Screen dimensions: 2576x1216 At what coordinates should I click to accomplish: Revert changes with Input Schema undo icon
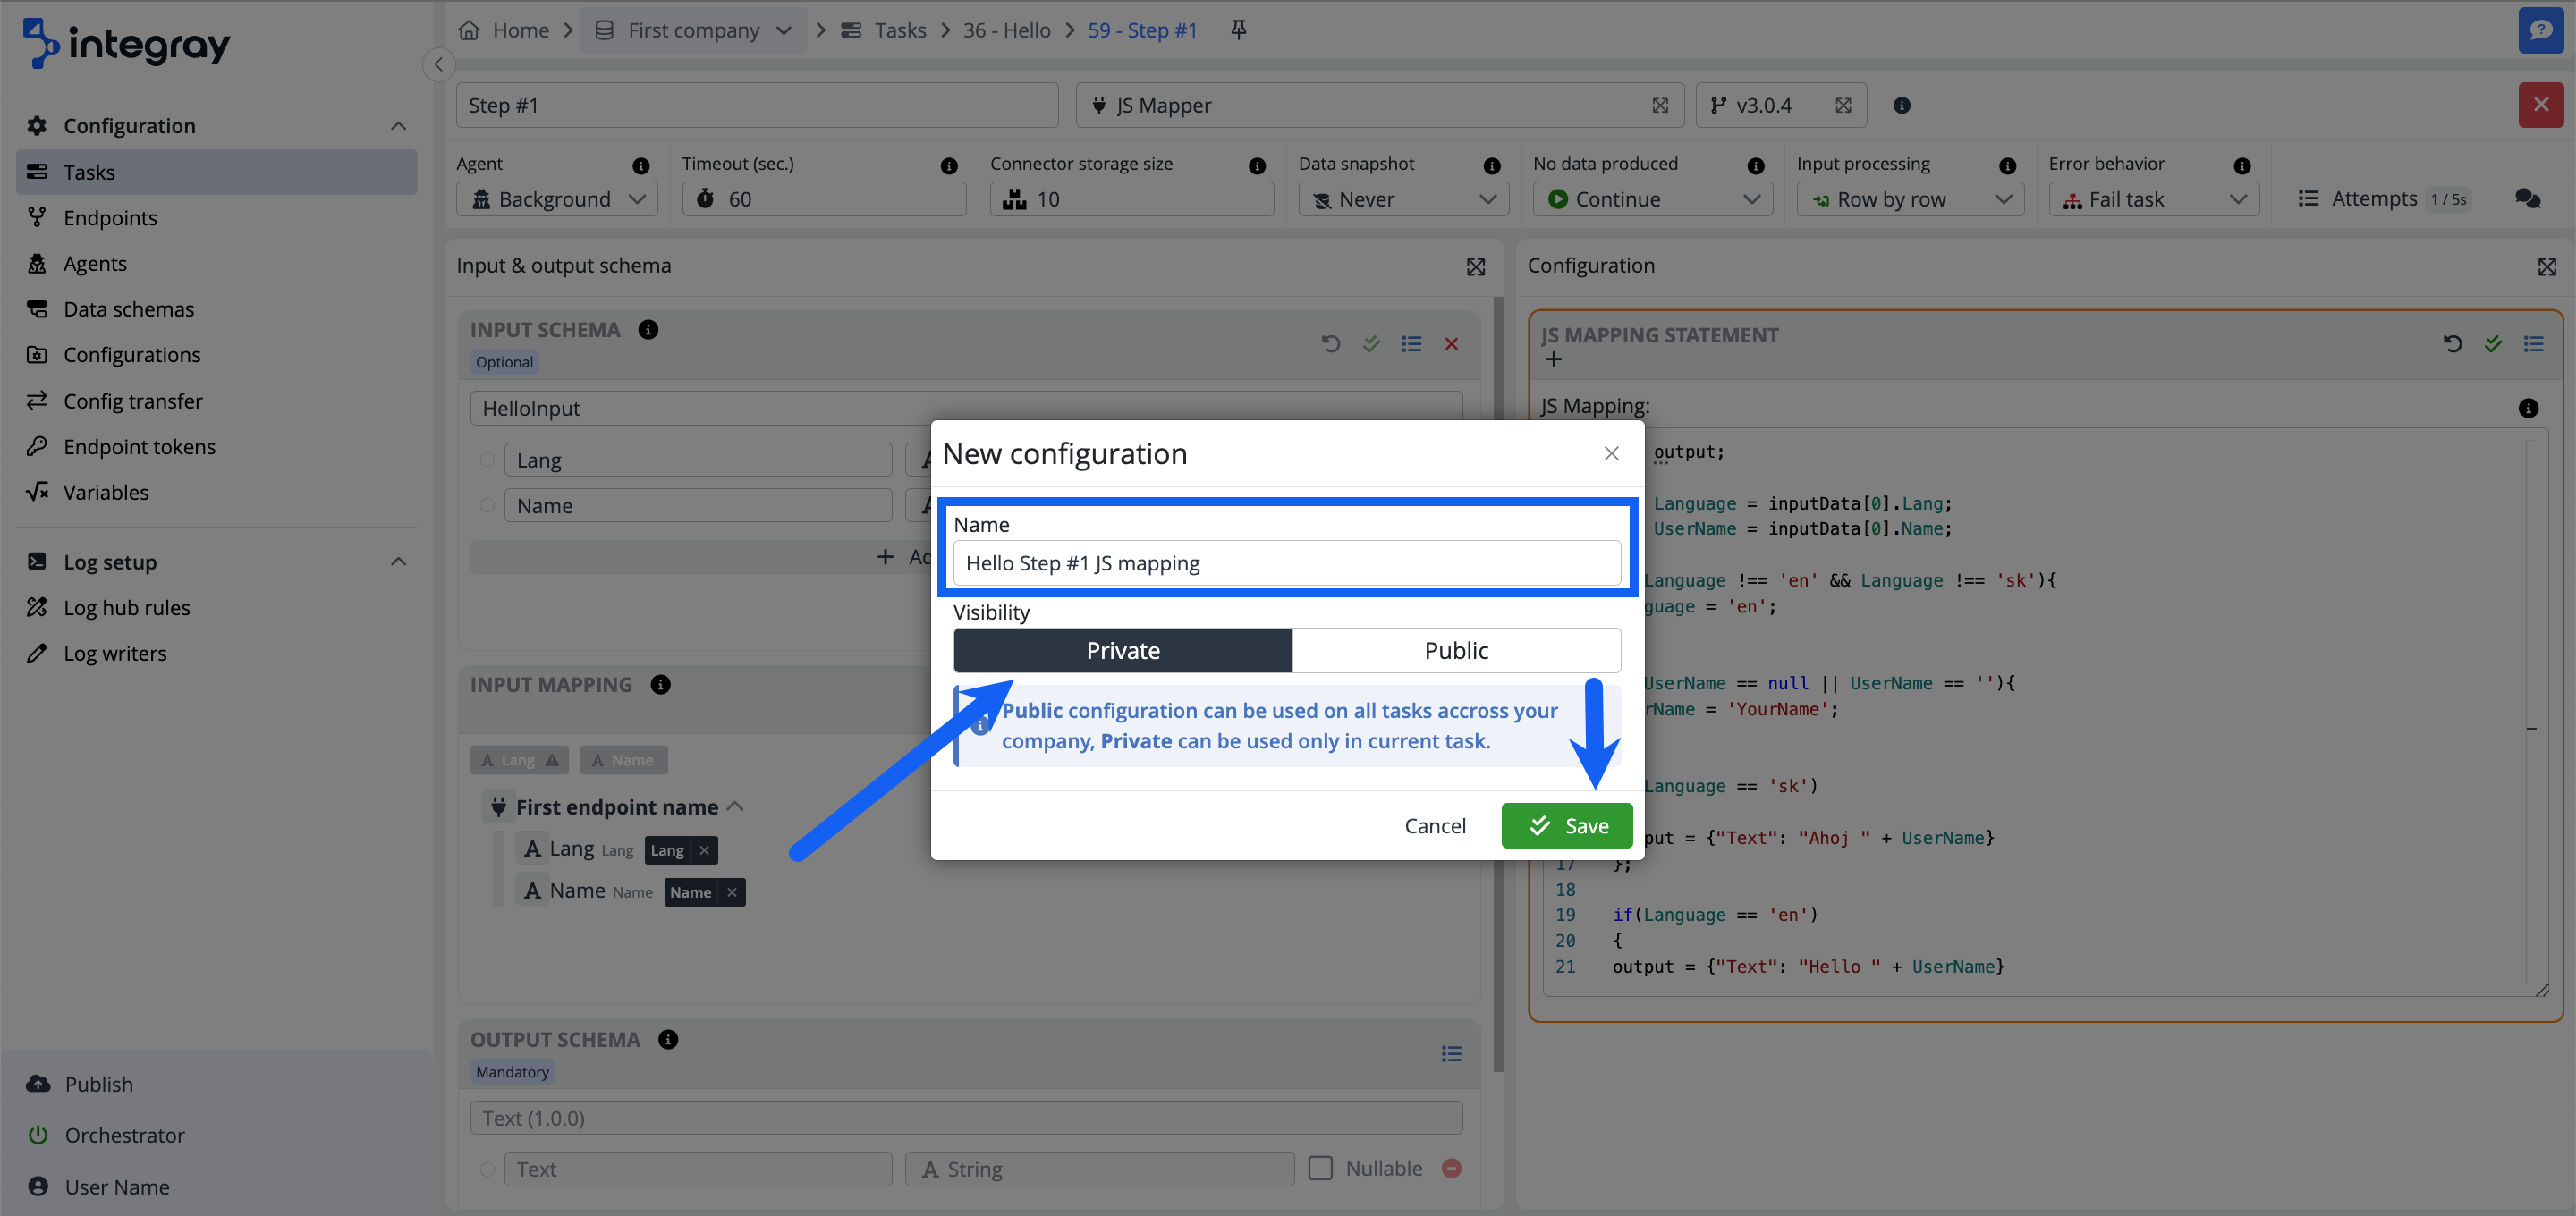point(1330,343)
